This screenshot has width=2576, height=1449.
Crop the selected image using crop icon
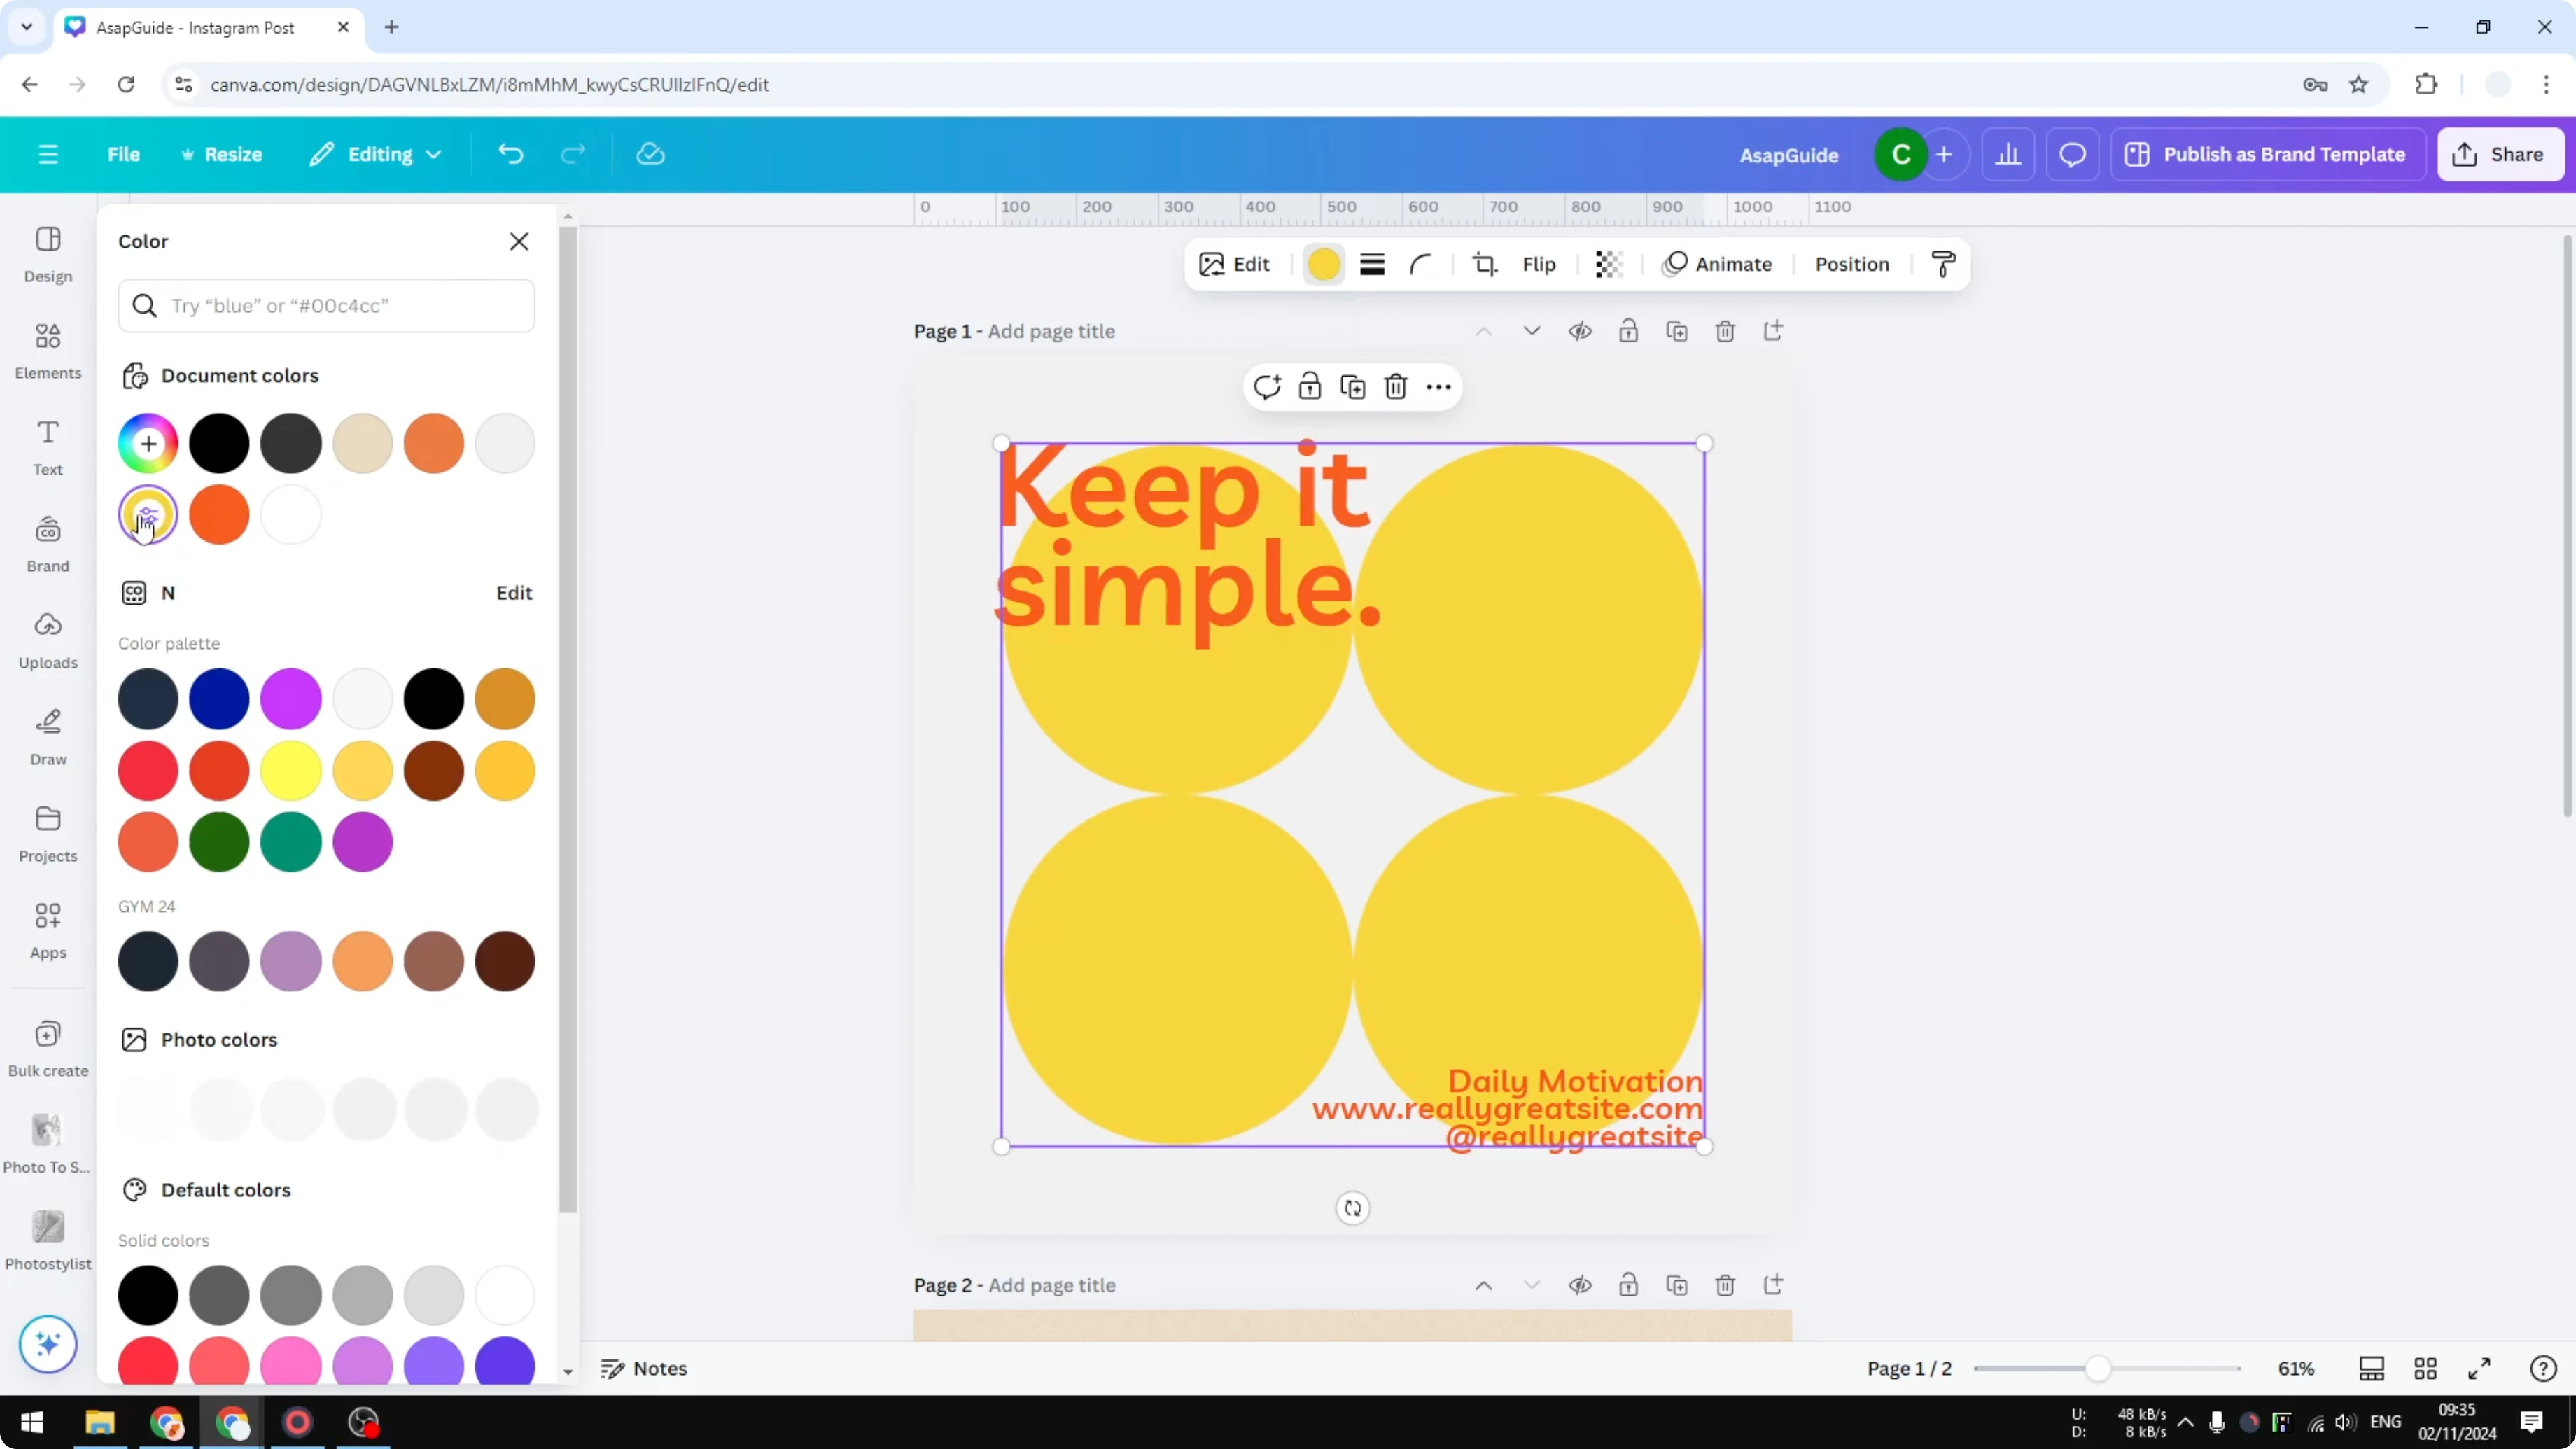(1484, 264)
